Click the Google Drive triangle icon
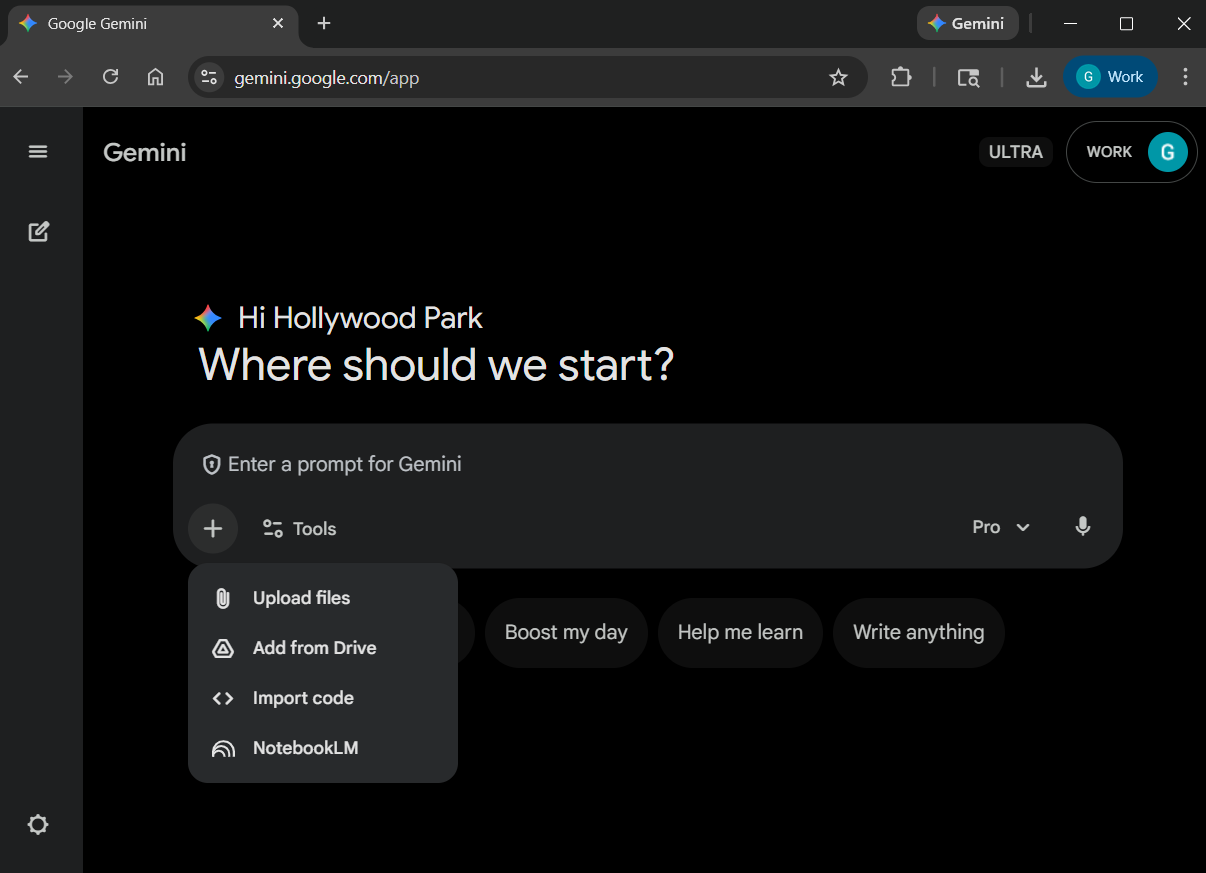The height and width of the screenshot is (873, 1206). click(223, 648)
